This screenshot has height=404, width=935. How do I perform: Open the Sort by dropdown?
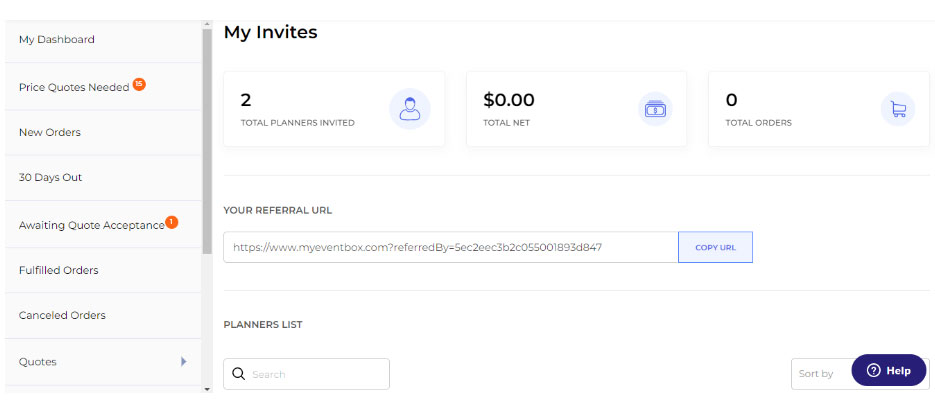(x=820, y=373)
